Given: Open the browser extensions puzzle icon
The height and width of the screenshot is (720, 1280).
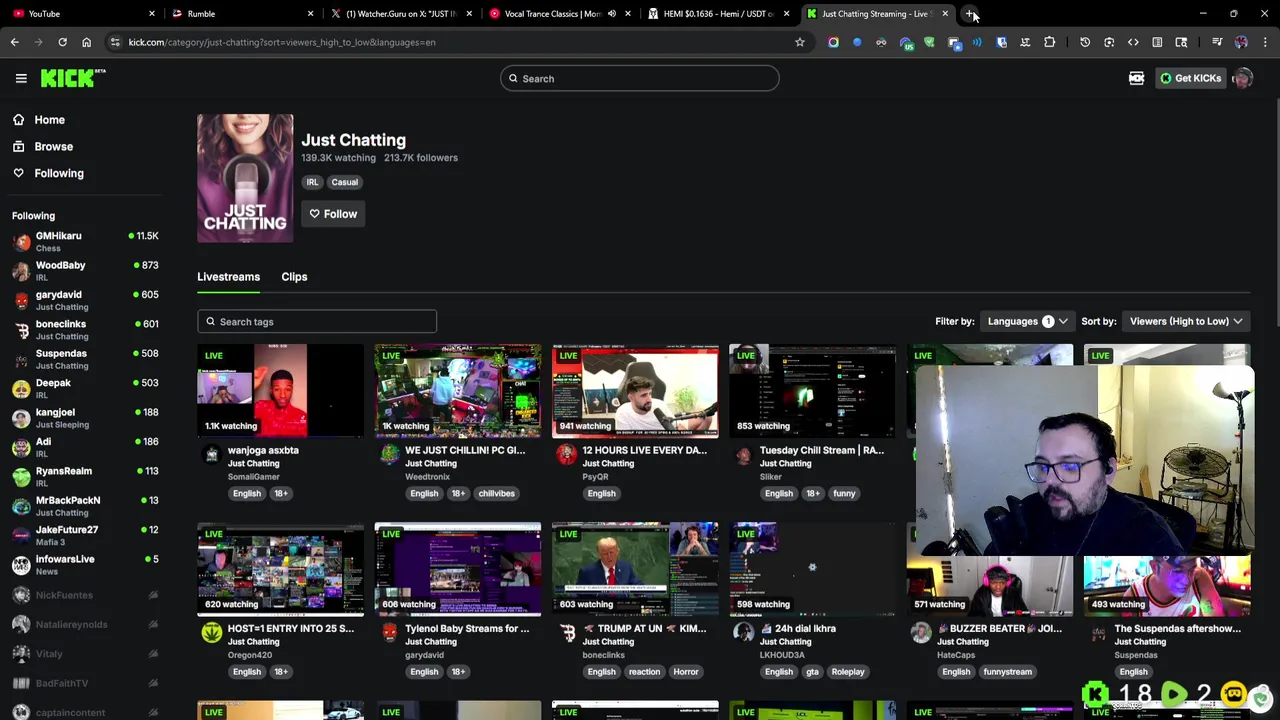Looking at the screenshot, I should coord(1049,42).
